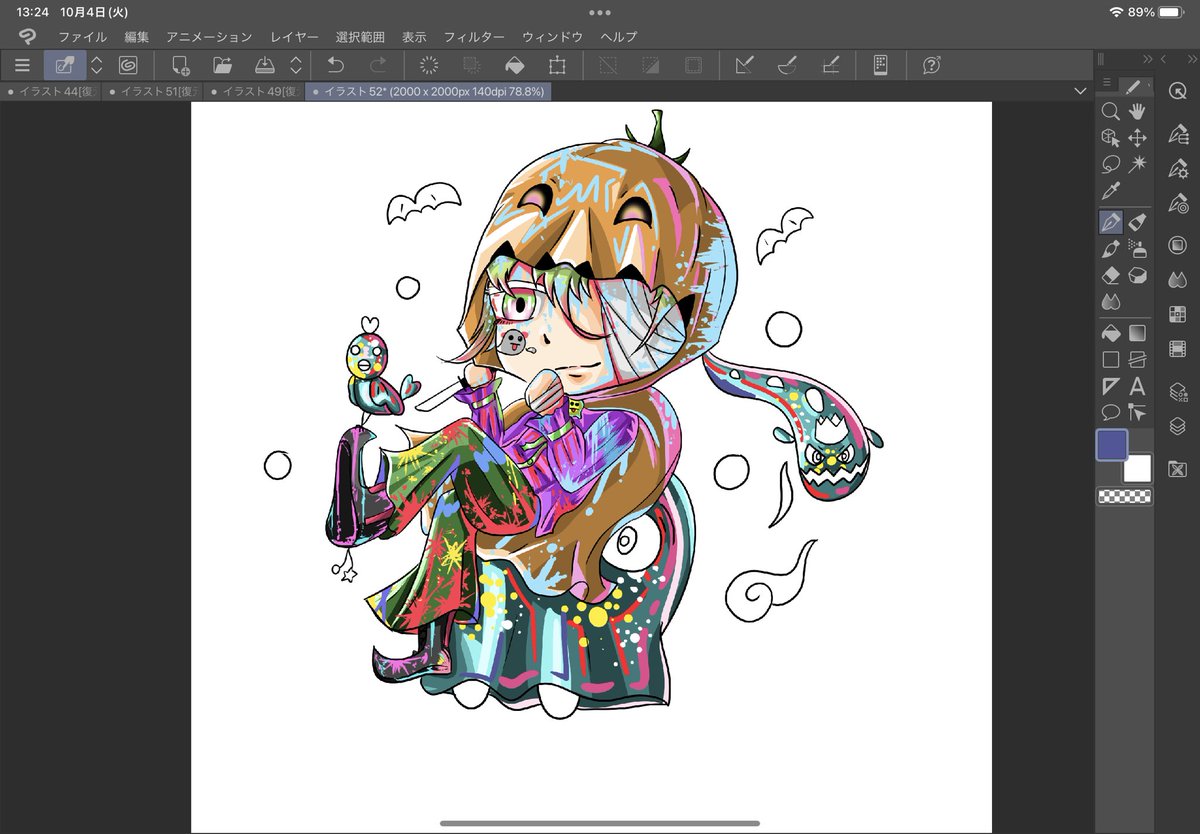Open the canvas tab list chevron
The image size is (1200, 834).
(x=1079, y=91)
